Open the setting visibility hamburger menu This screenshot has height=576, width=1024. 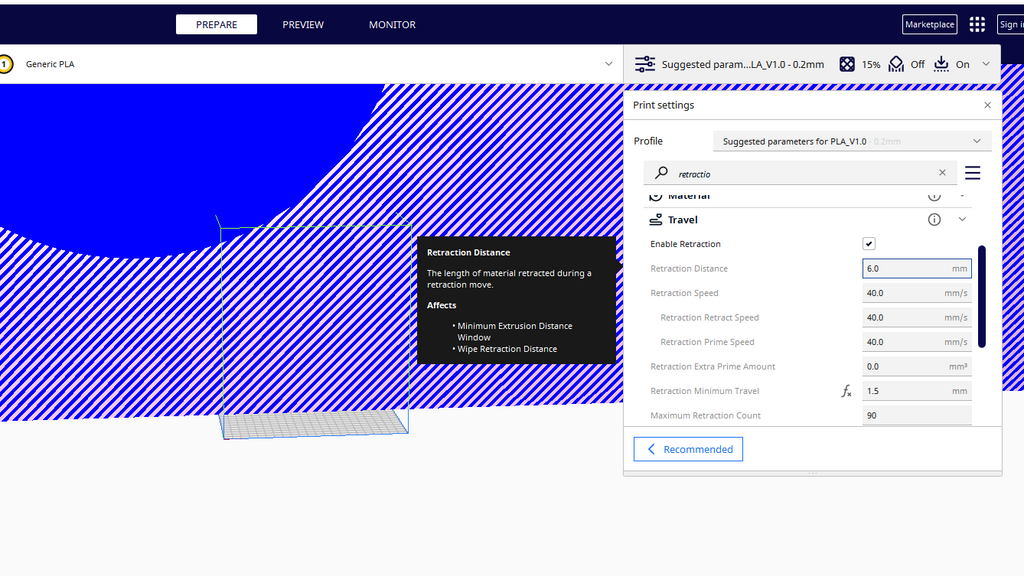click(972, 172)
